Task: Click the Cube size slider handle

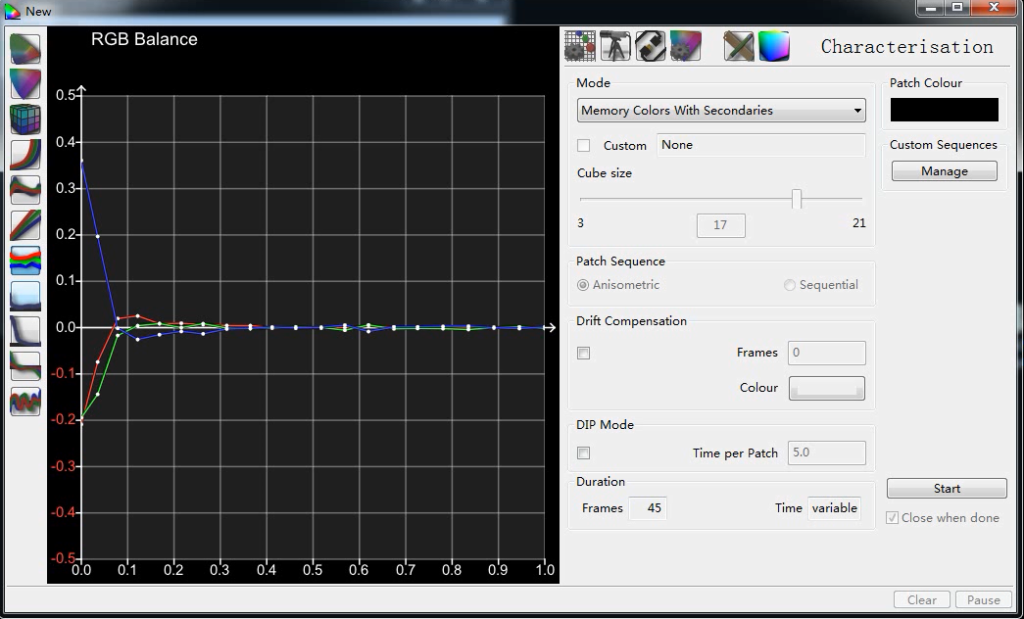Action: pos(796,198)
